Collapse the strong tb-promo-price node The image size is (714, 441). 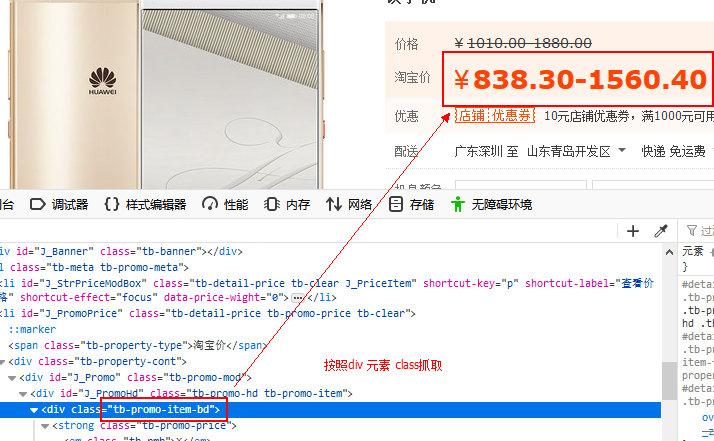point(45,426)
